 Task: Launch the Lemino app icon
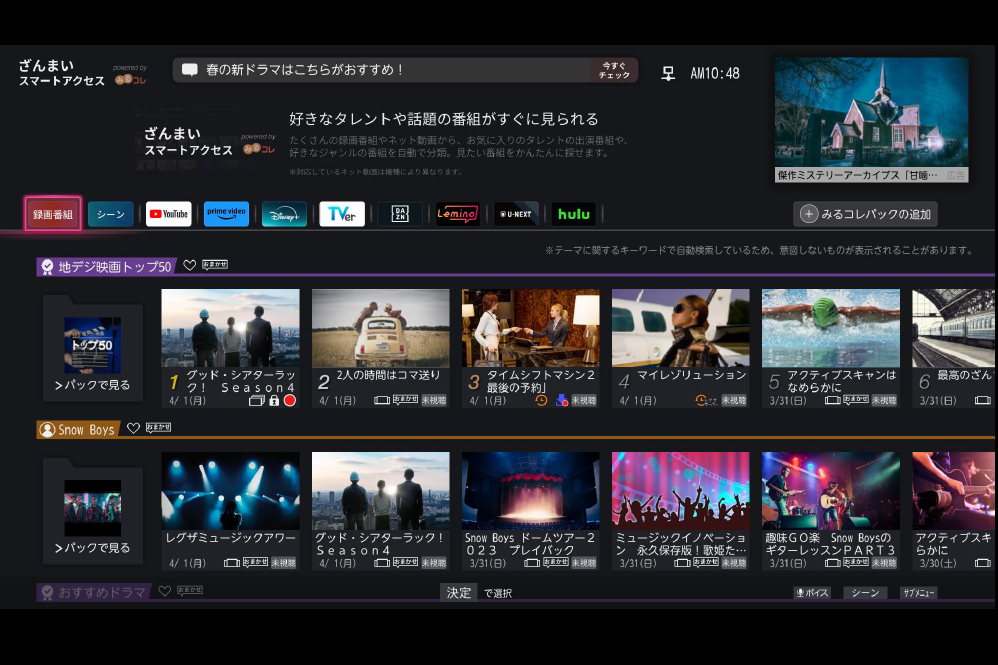click(458, 214)
